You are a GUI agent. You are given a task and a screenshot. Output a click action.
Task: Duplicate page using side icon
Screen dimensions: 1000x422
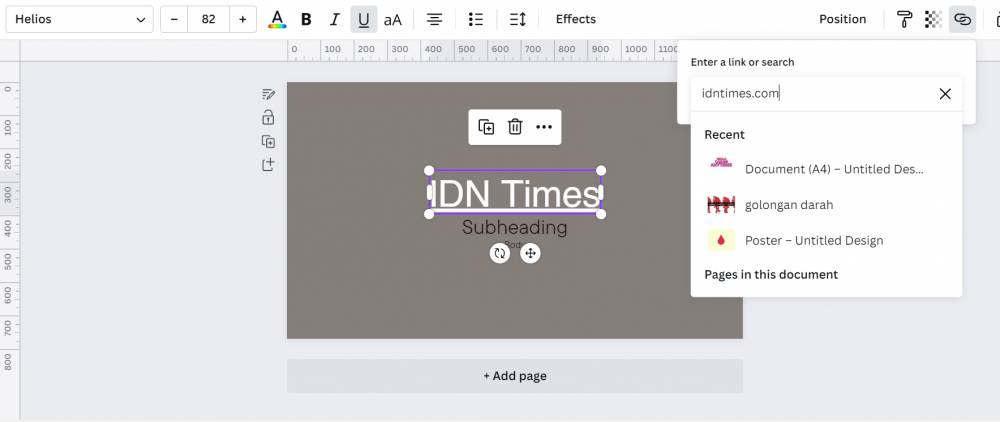tap(268, 142)
